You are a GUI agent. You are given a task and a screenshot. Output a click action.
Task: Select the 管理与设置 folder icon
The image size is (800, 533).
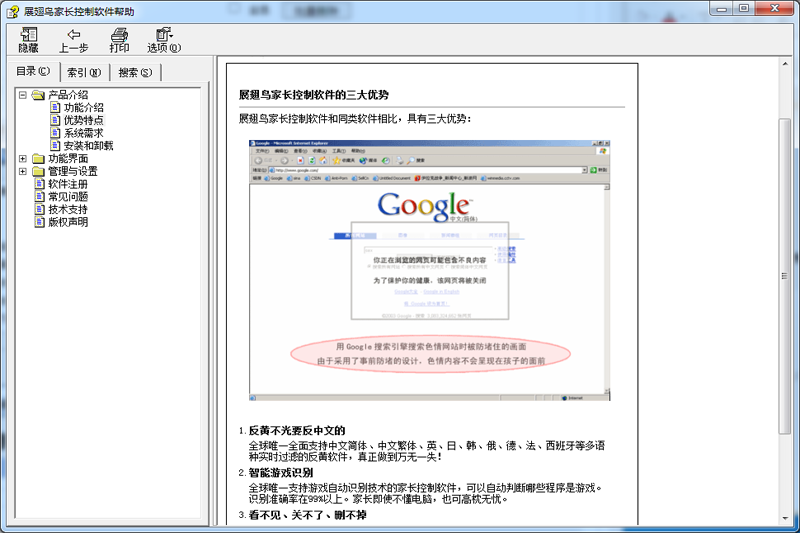coord(38,171)
